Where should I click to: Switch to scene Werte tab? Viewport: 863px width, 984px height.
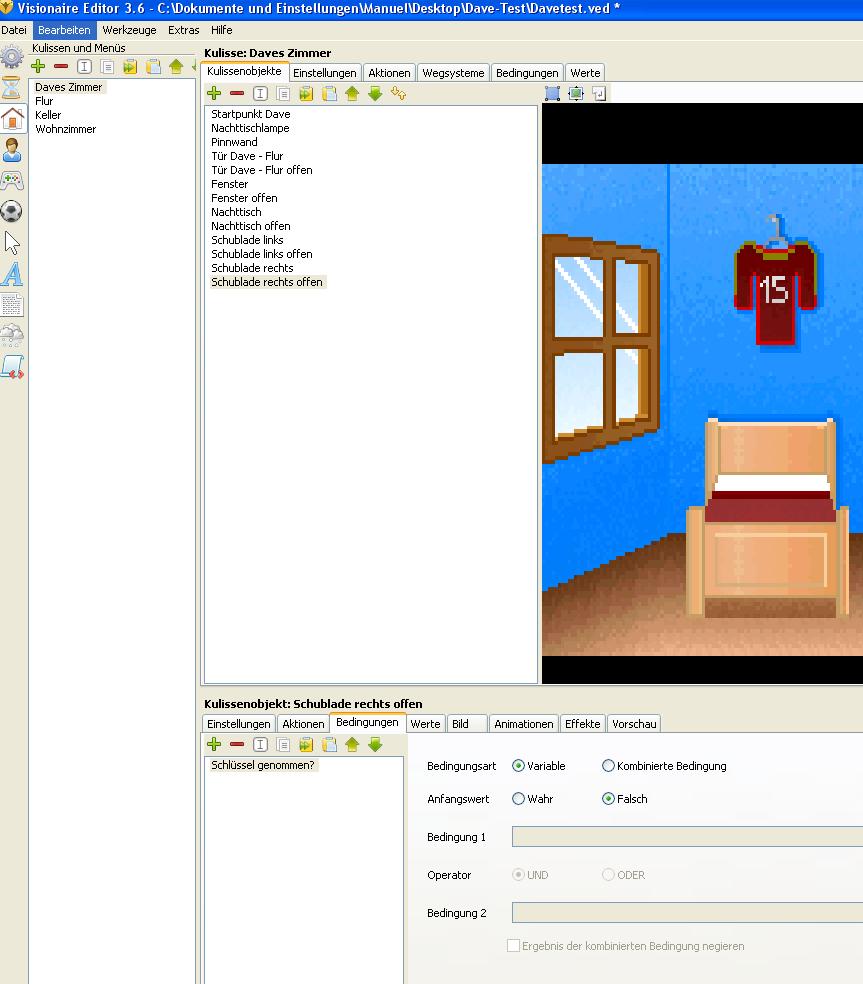point(585,73)
